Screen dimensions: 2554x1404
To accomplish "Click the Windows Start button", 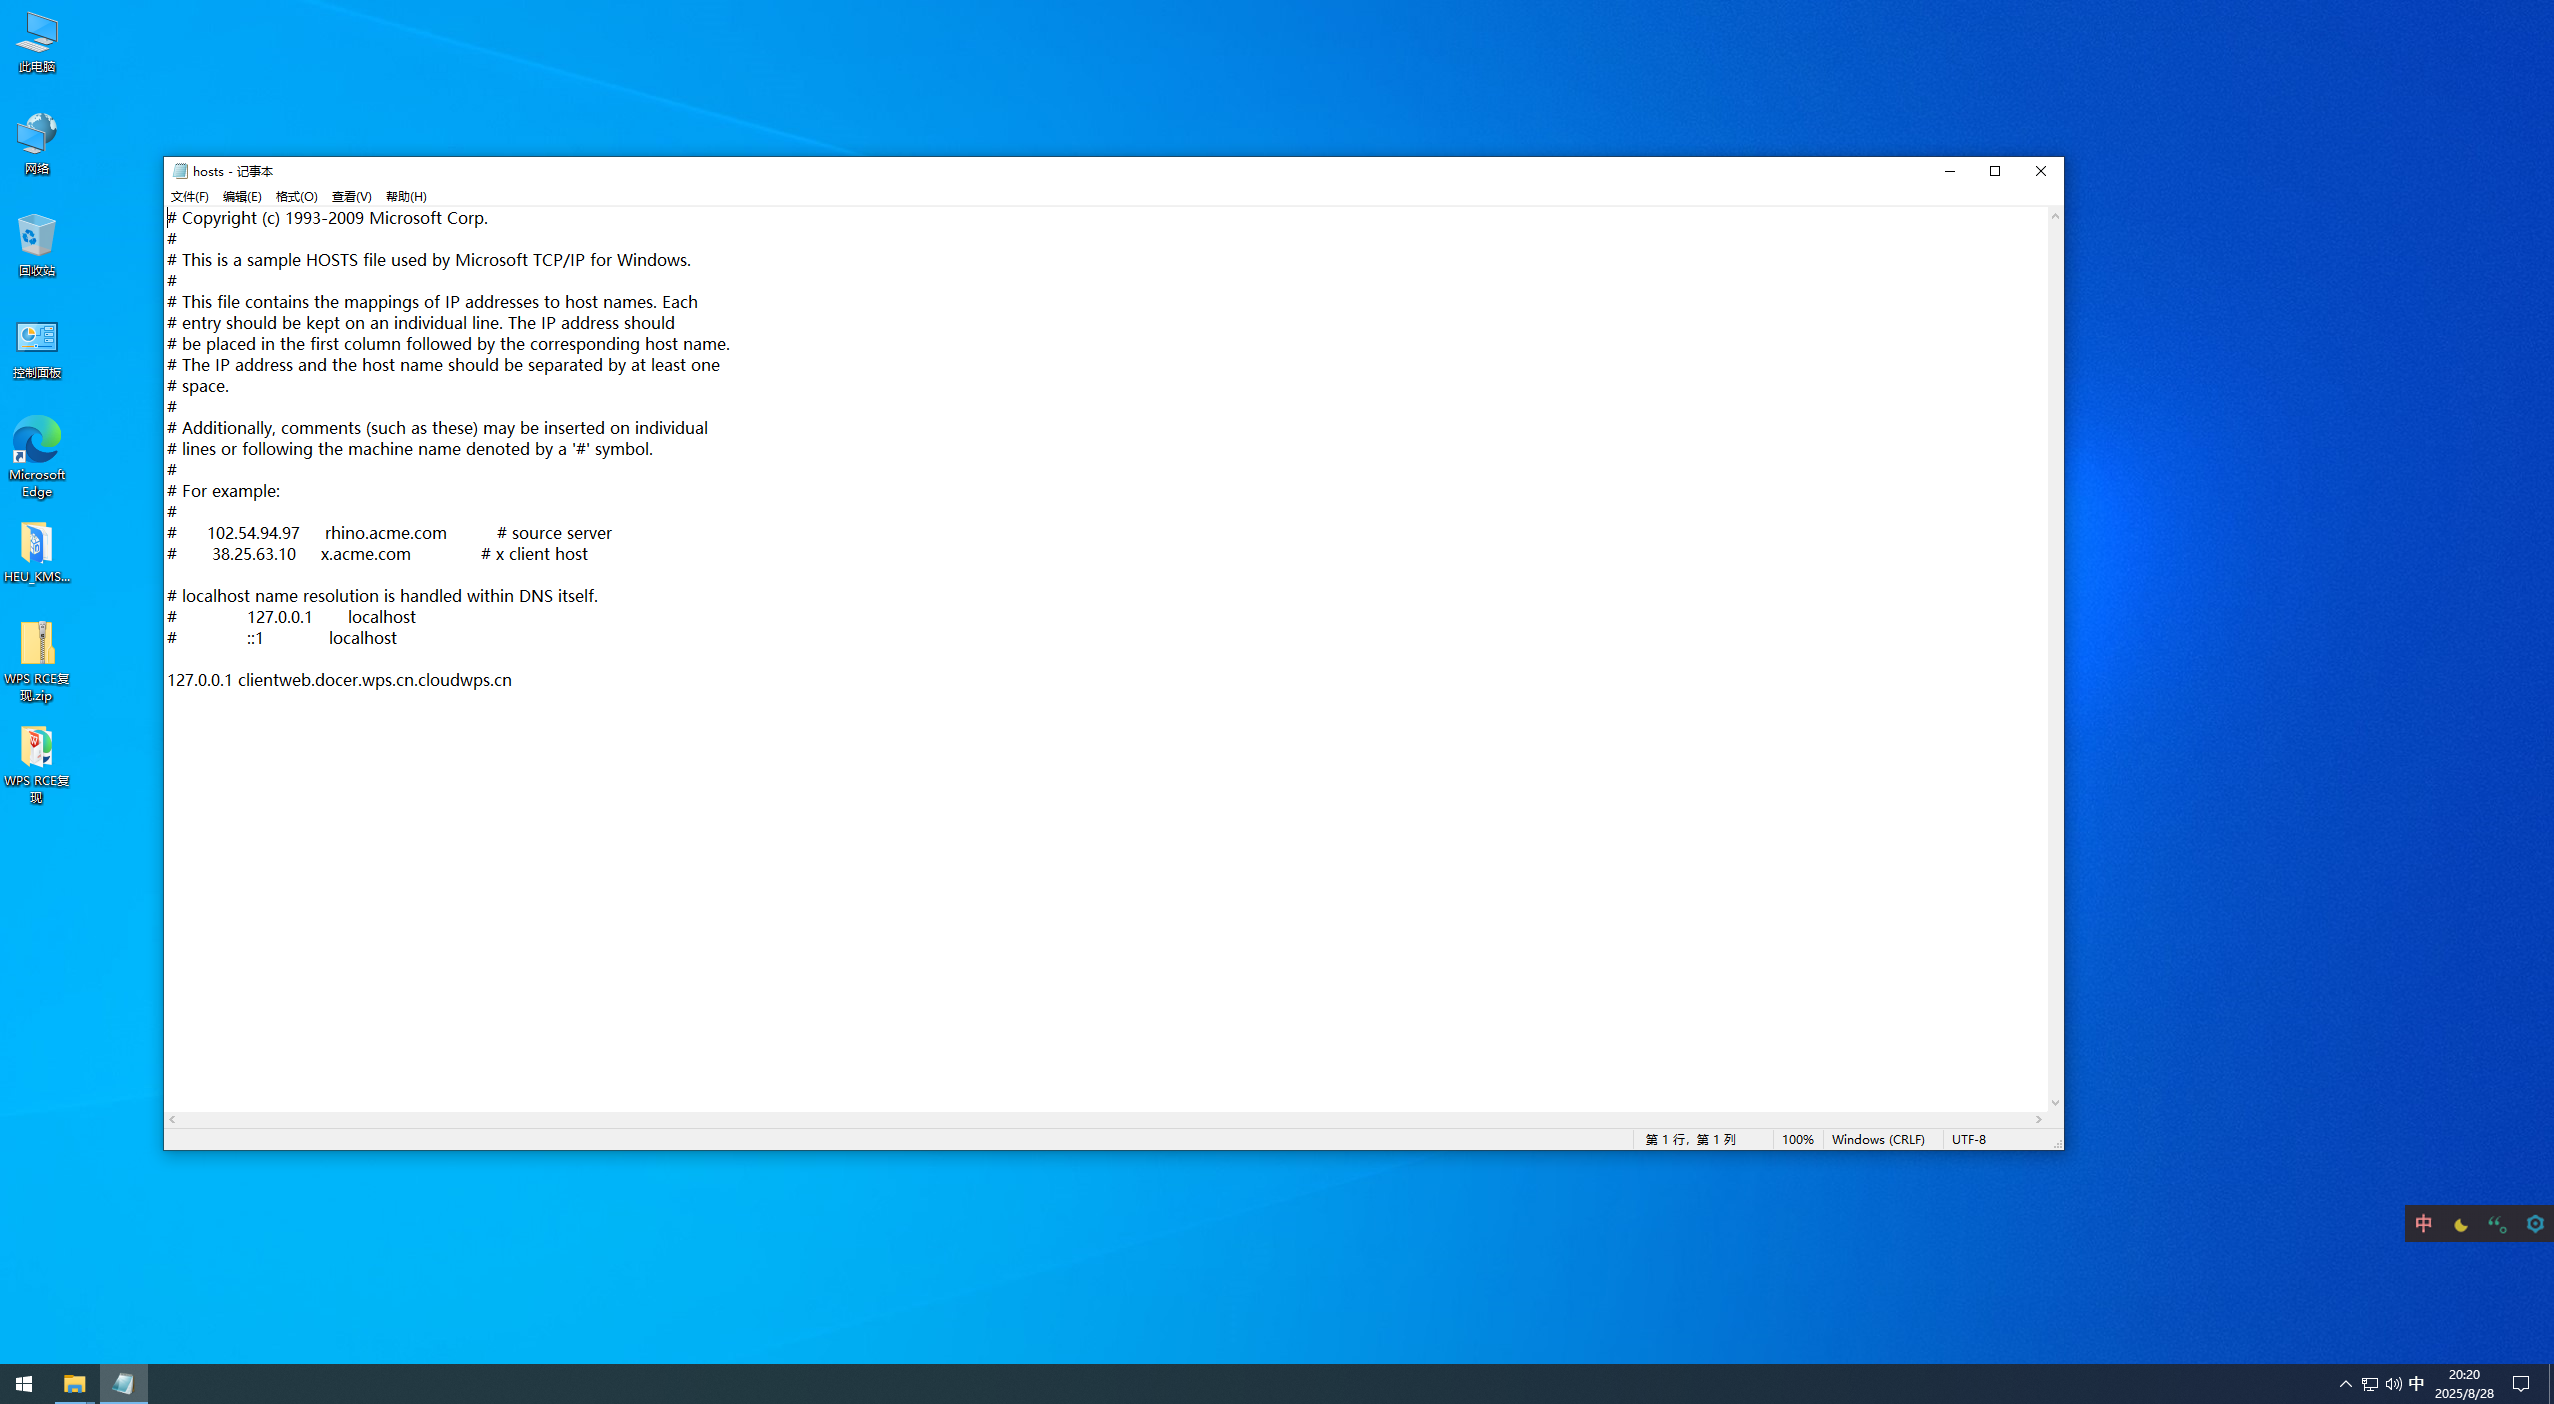I will click(x=24, y=1384).
